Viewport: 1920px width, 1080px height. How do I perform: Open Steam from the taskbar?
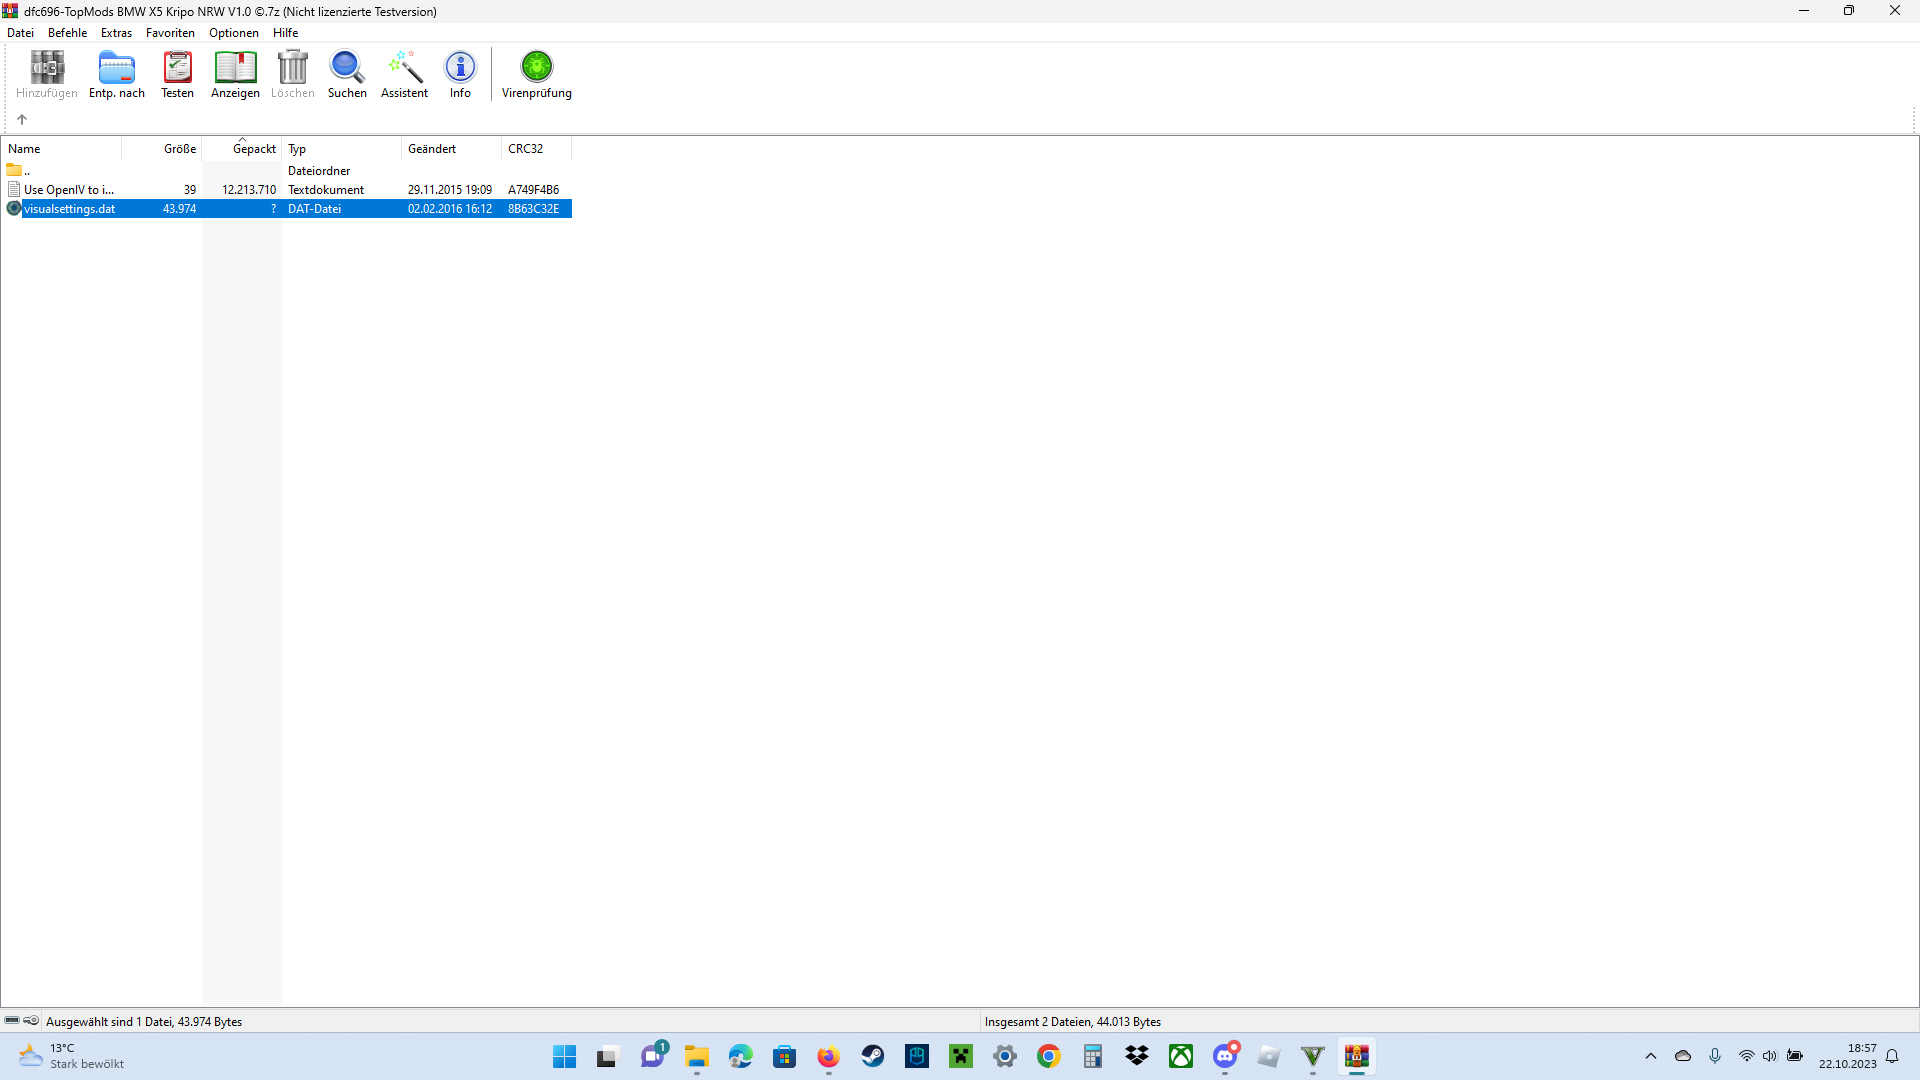click(873, 1056)
